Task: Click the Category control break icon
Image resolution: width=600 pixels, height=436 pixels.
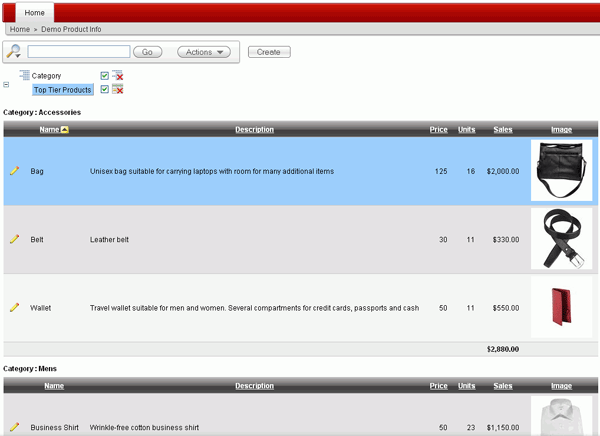Action: 24,75
